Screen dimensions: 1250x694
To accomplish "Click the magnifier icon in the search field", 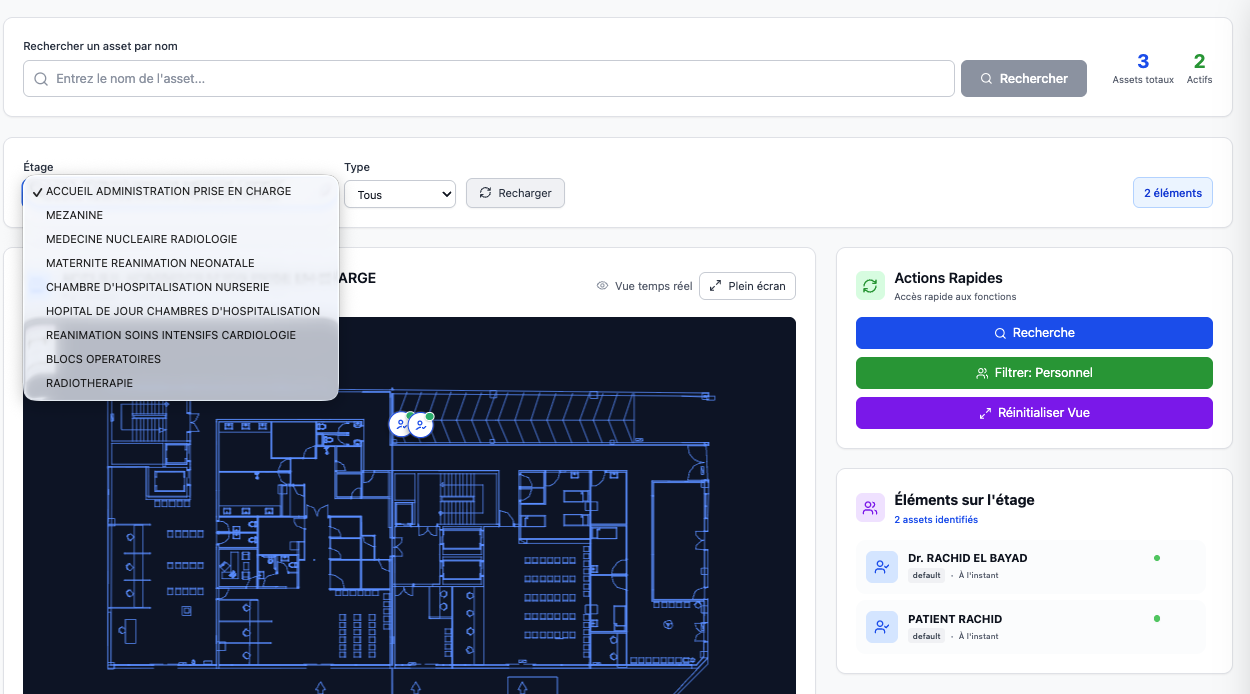I will (x=41, y=79).
